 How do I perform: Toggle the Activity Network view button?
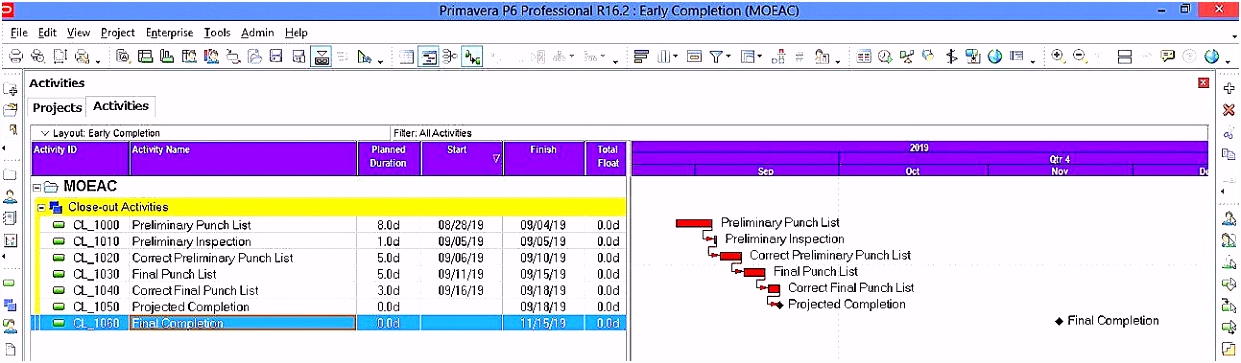(x=449, y=57)
